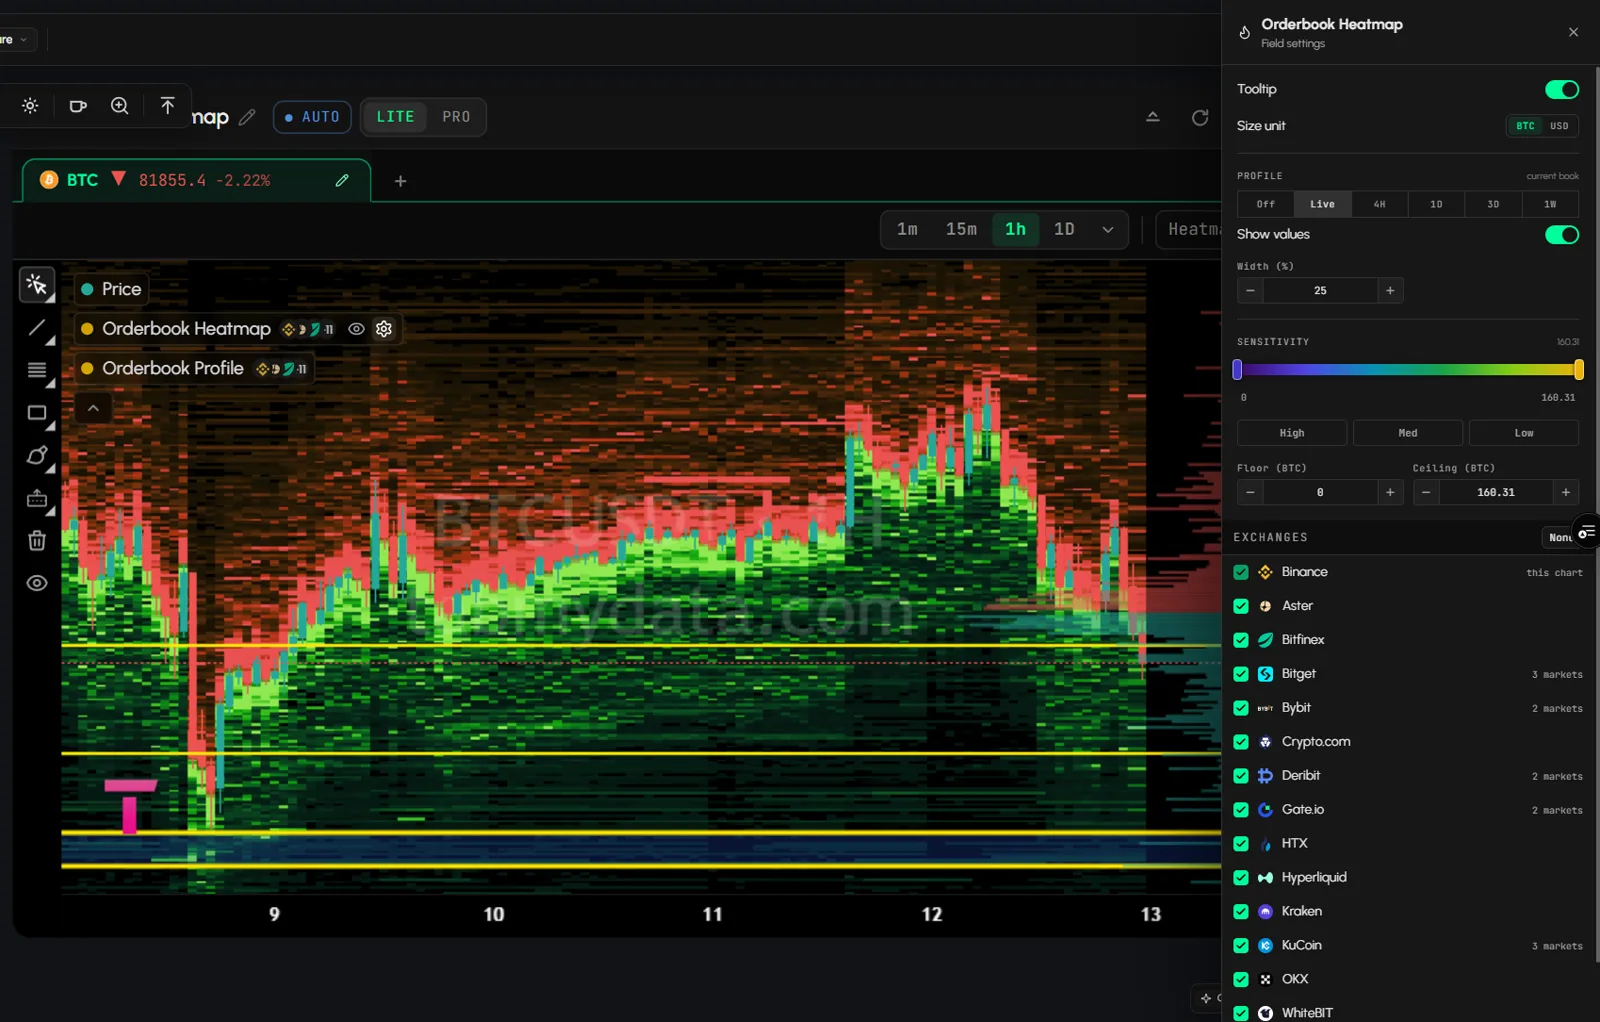The width and height of the screenshot is (1600, 1022).
Task: Click the collapse up arrow near refresh
Action: (x=1153, y=117)
